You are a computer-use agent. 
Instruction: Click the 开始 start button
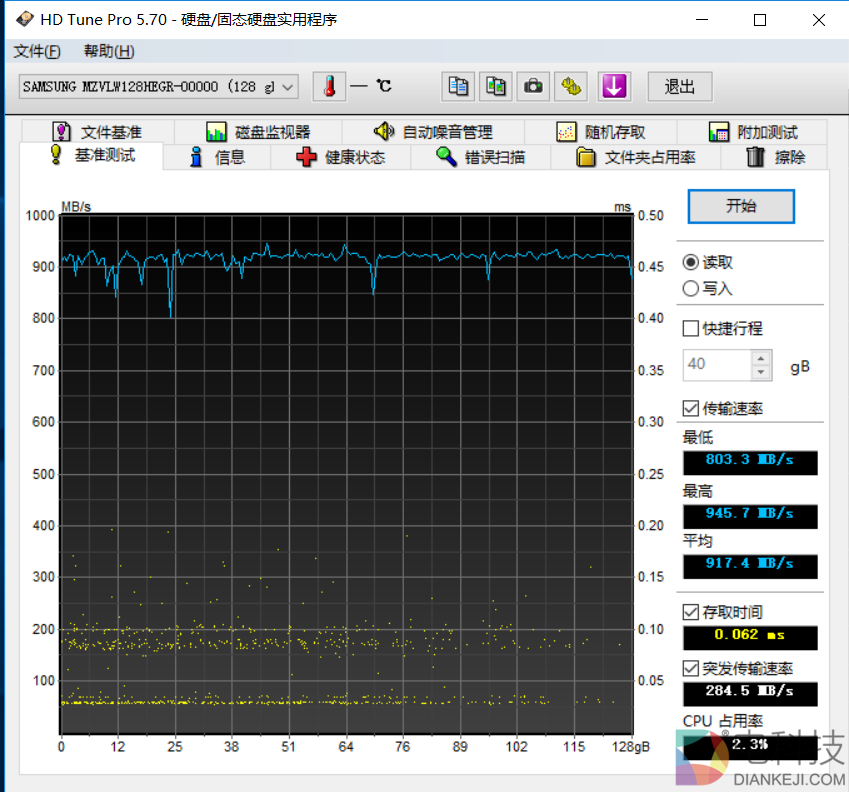(741, 206)
